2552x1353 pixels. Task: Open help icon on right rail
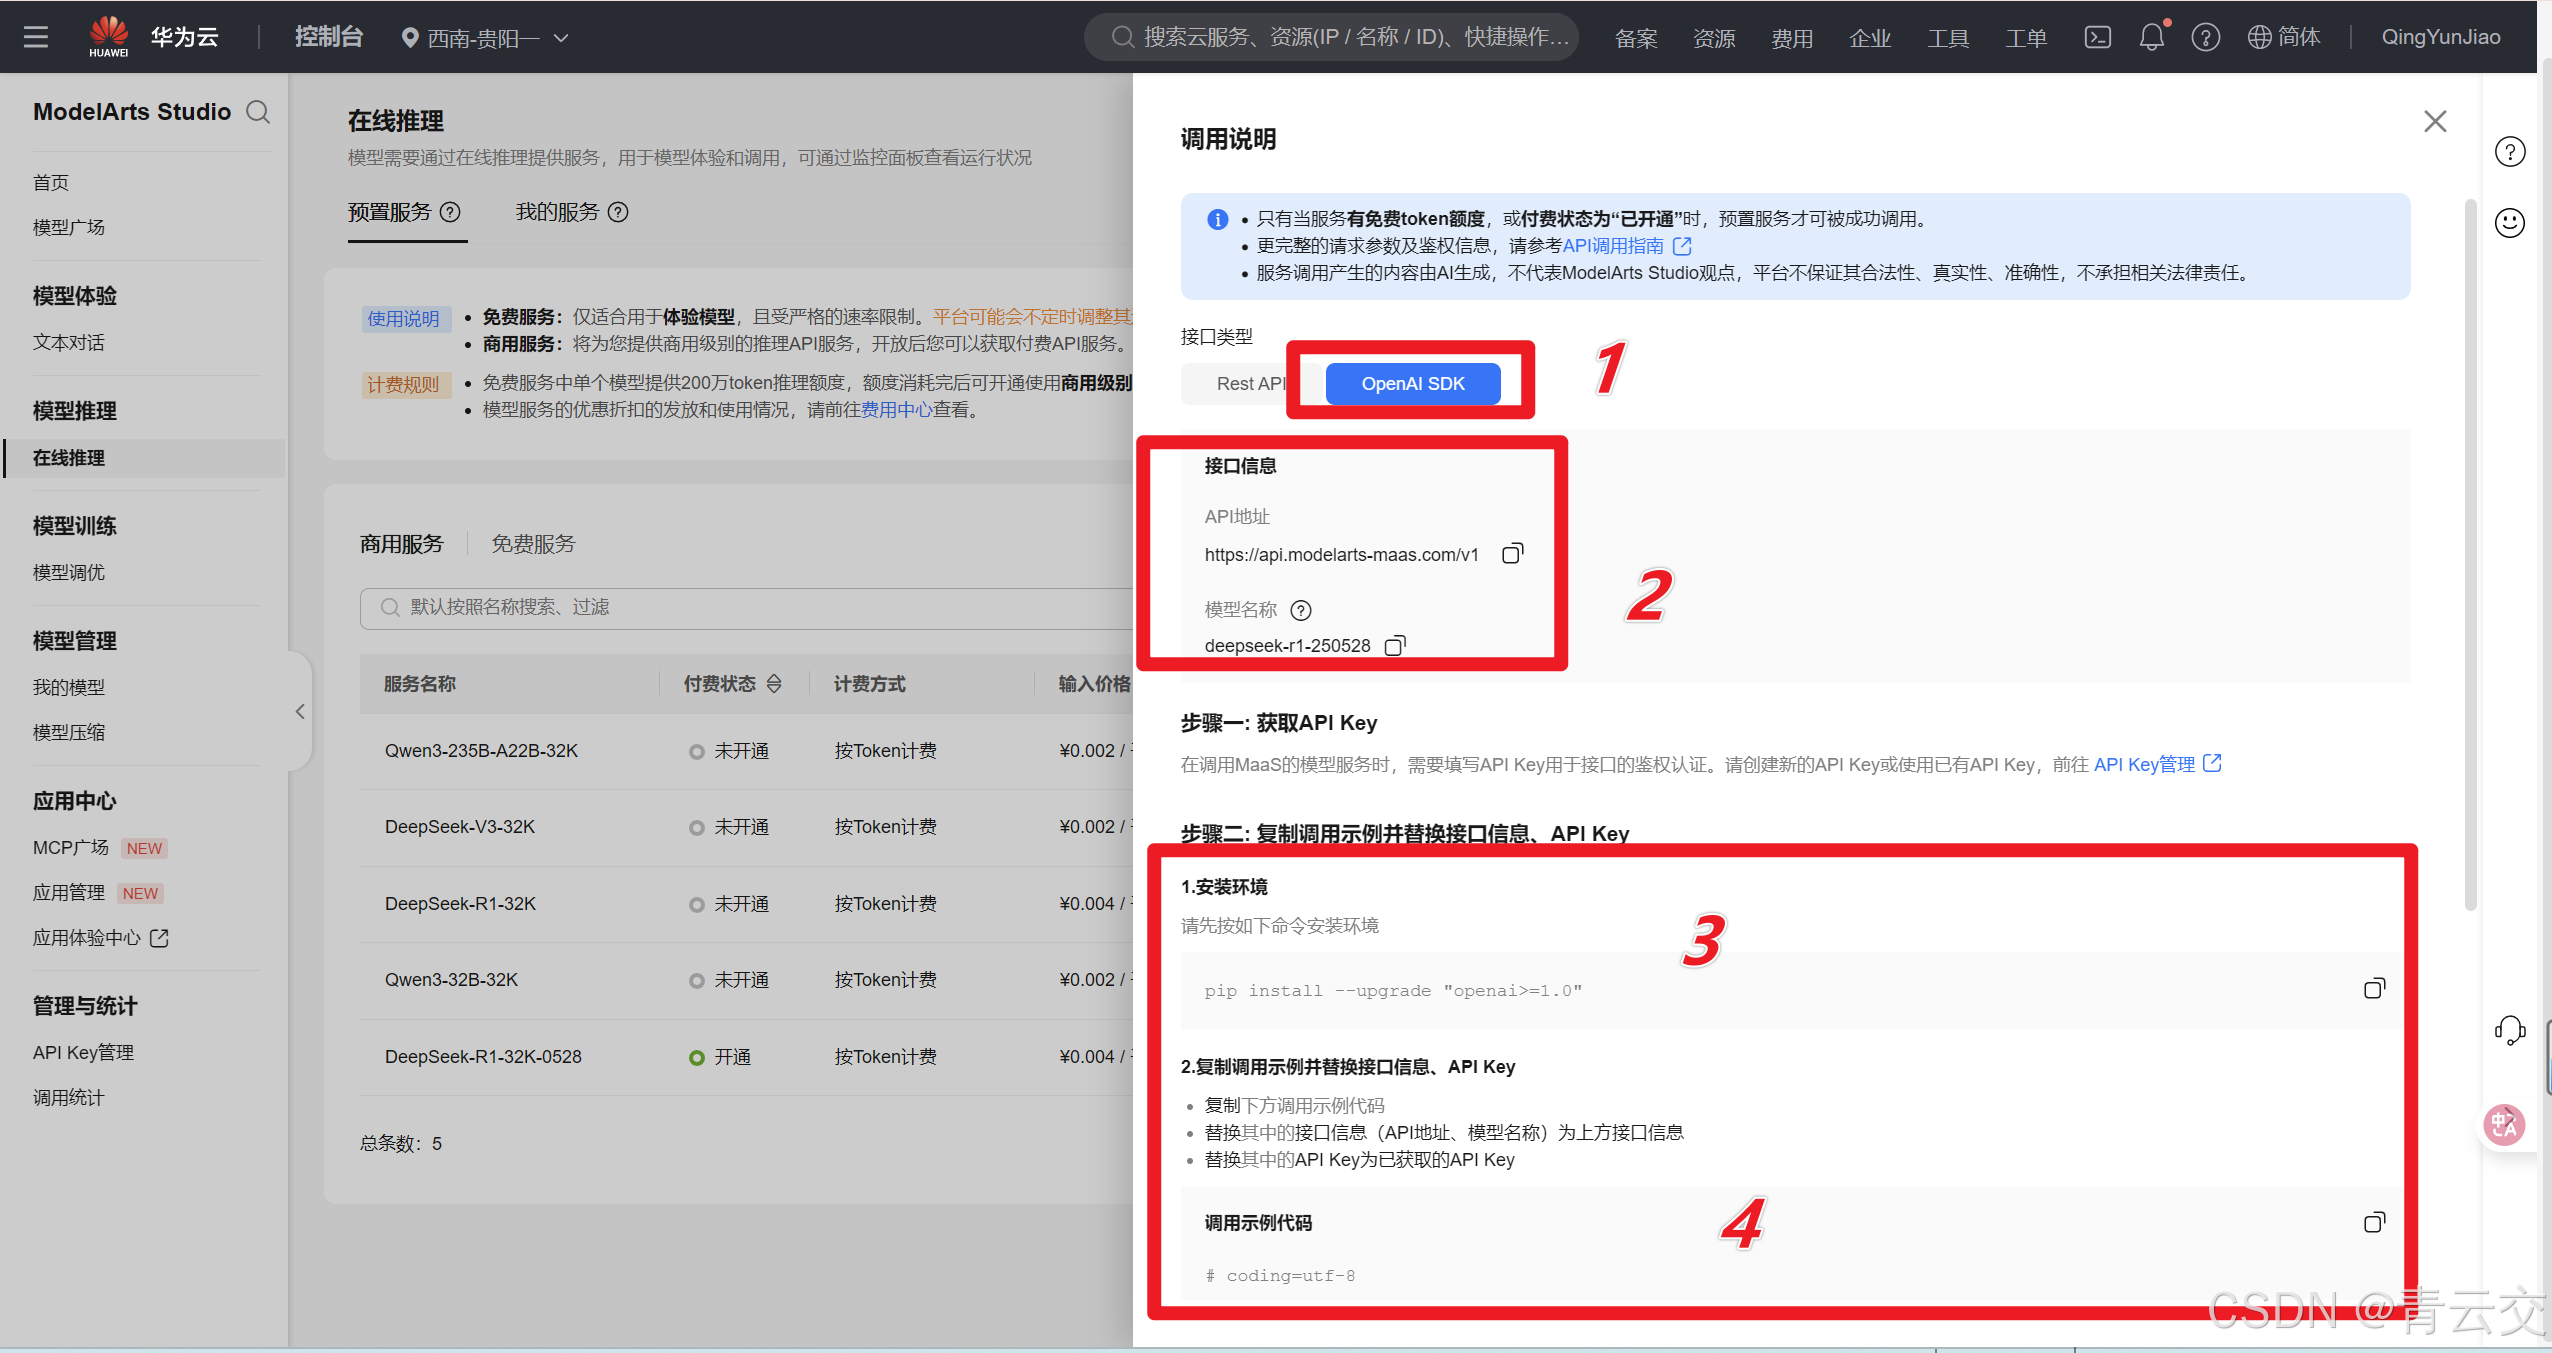tap(2510, 152)
